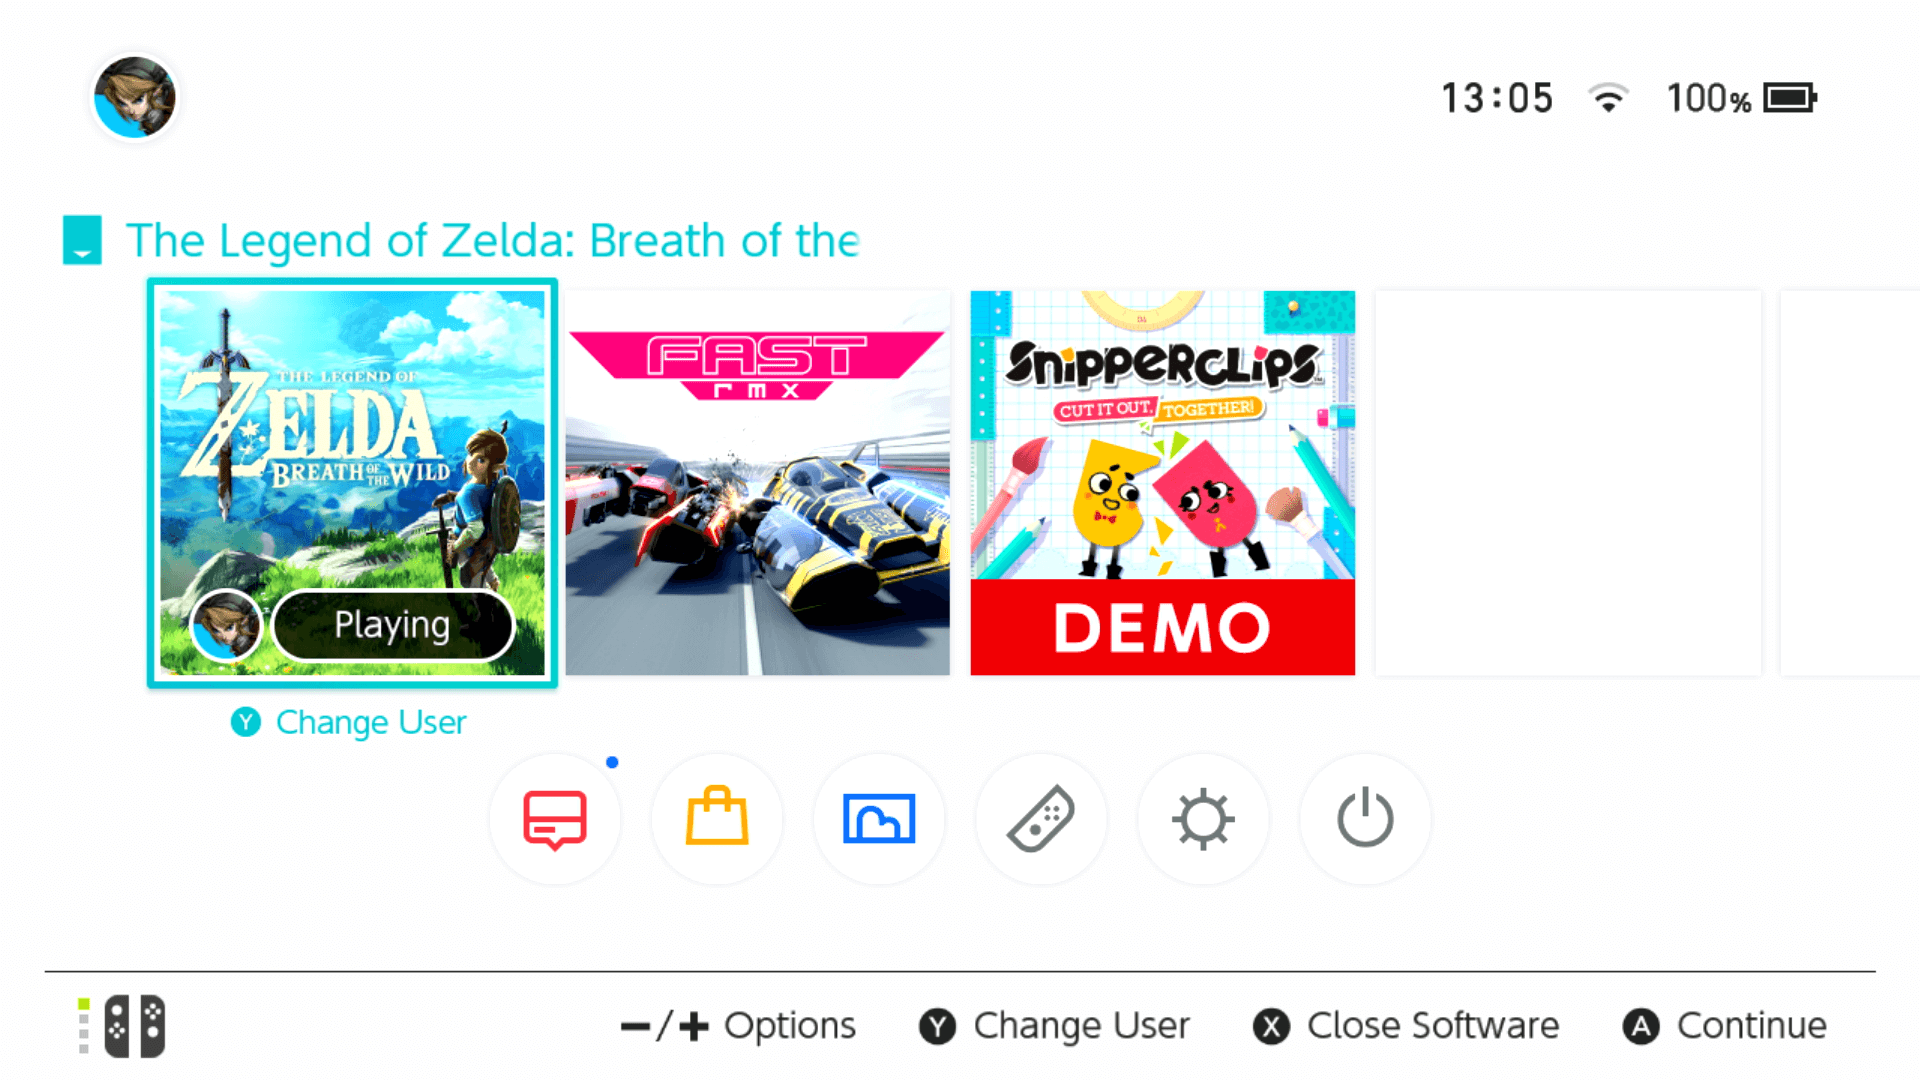Select the Snipperclips DEMO tile
Screen dimensions: 1920x1080
[1163, 483]
